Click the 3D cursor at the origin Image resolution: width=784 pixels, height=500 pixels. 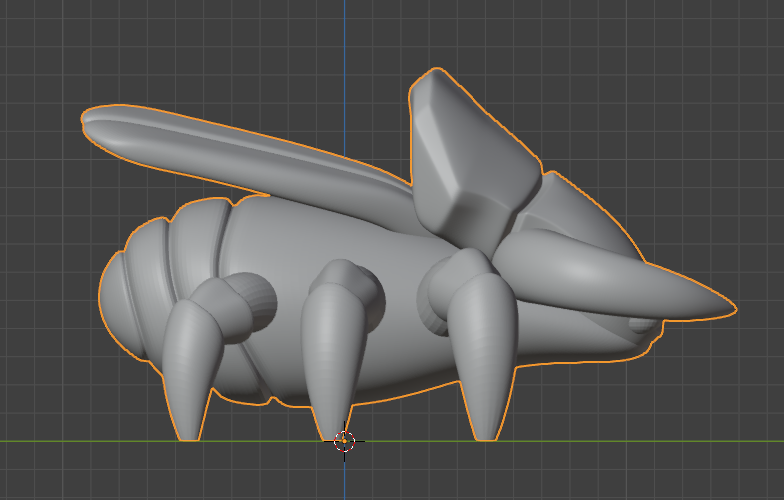pyautogui.click(x=344, y=442)
